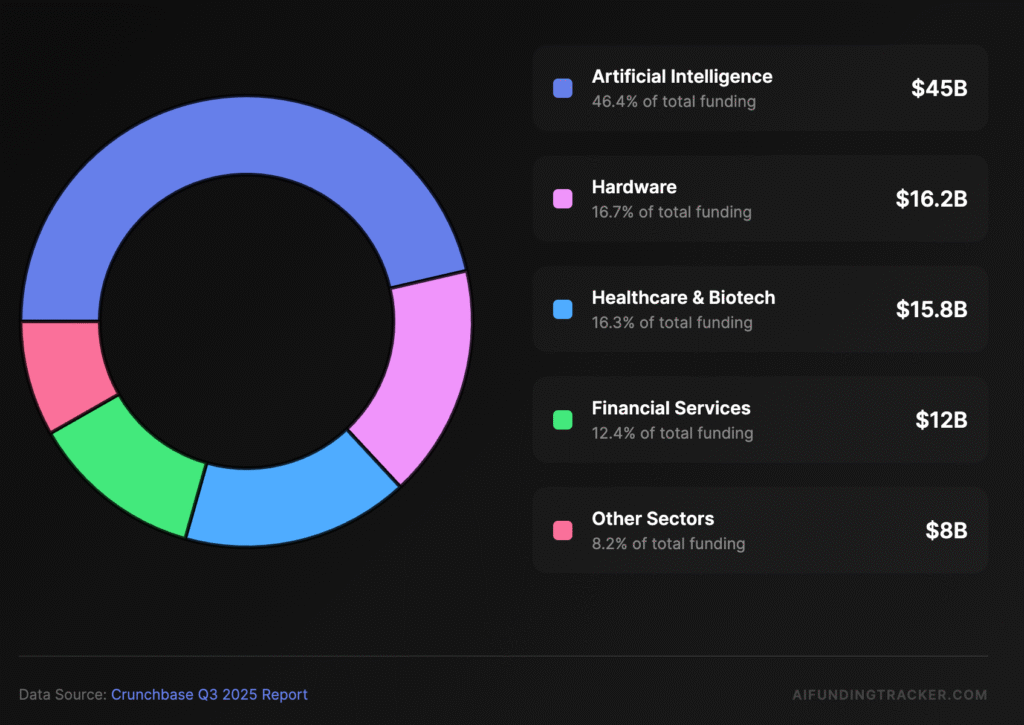Click the Artificial Intelligence purple-blue legend swatch
1024x725 pixels.
(x=563, y=88)
